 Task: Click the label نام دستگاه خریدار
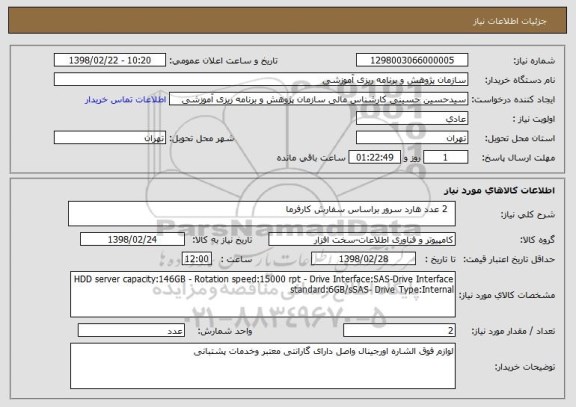pos(520,80)
